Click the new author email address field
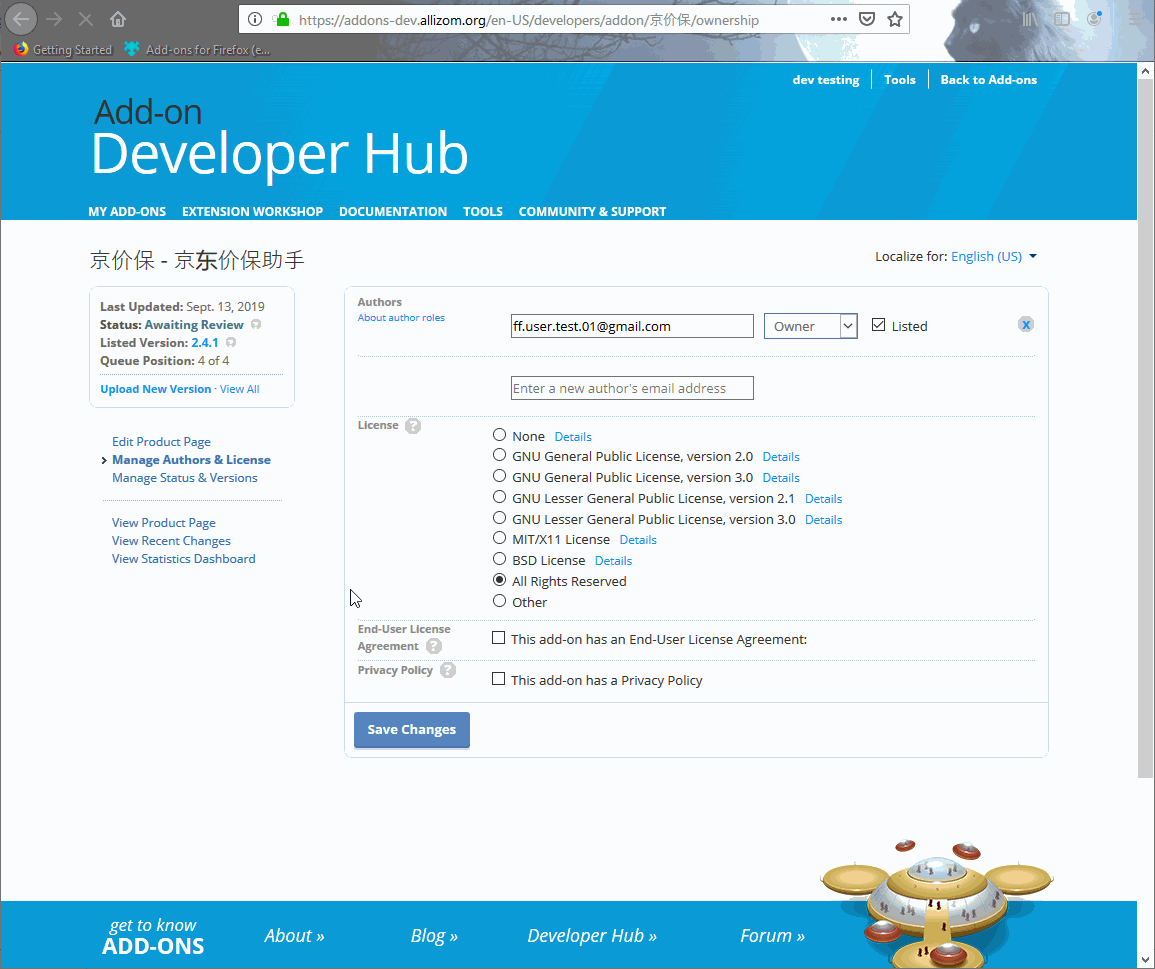 631,387
